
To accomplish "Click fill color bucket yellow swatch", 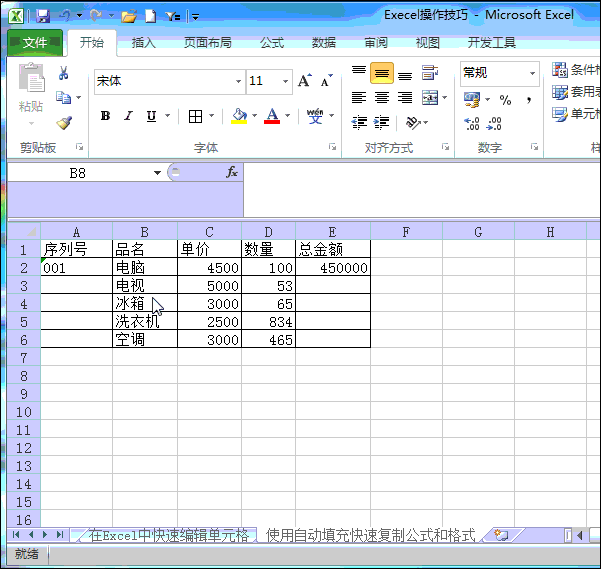I will 239,116.
